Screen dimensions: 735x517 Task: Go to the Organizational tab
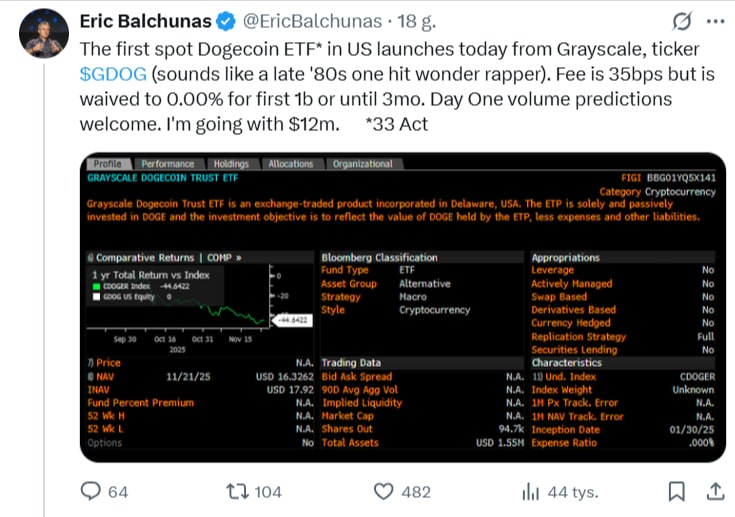pos(362,164)
